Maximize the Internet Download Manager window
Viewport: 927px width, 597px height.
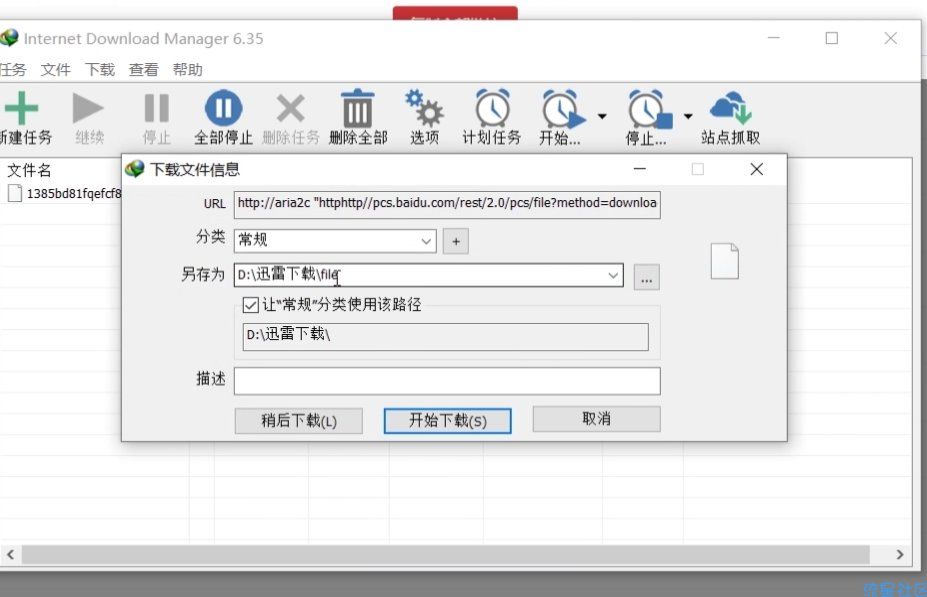[x=832, y=38]
